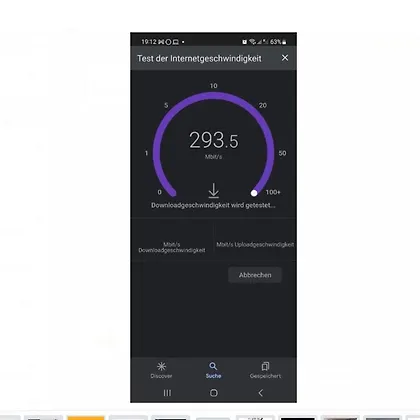Tap the Gespeichert bookmark icon
The width and height of the screenshot is (420, 420).
[x=265, y=366]
